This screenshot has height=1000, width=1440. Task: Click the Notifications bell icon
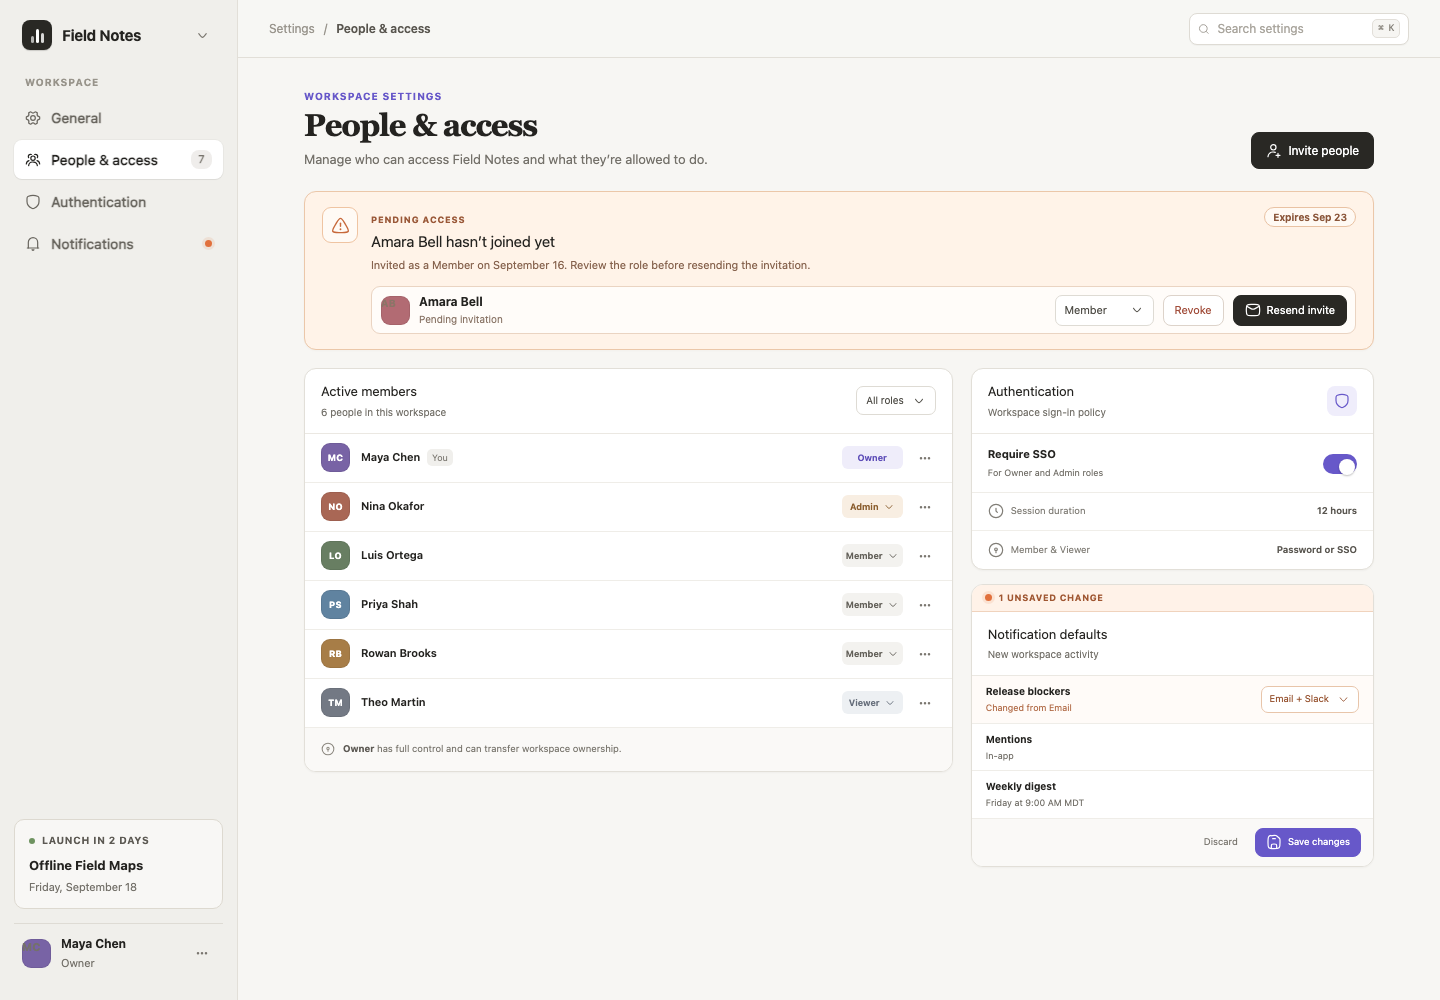(33, 244)
